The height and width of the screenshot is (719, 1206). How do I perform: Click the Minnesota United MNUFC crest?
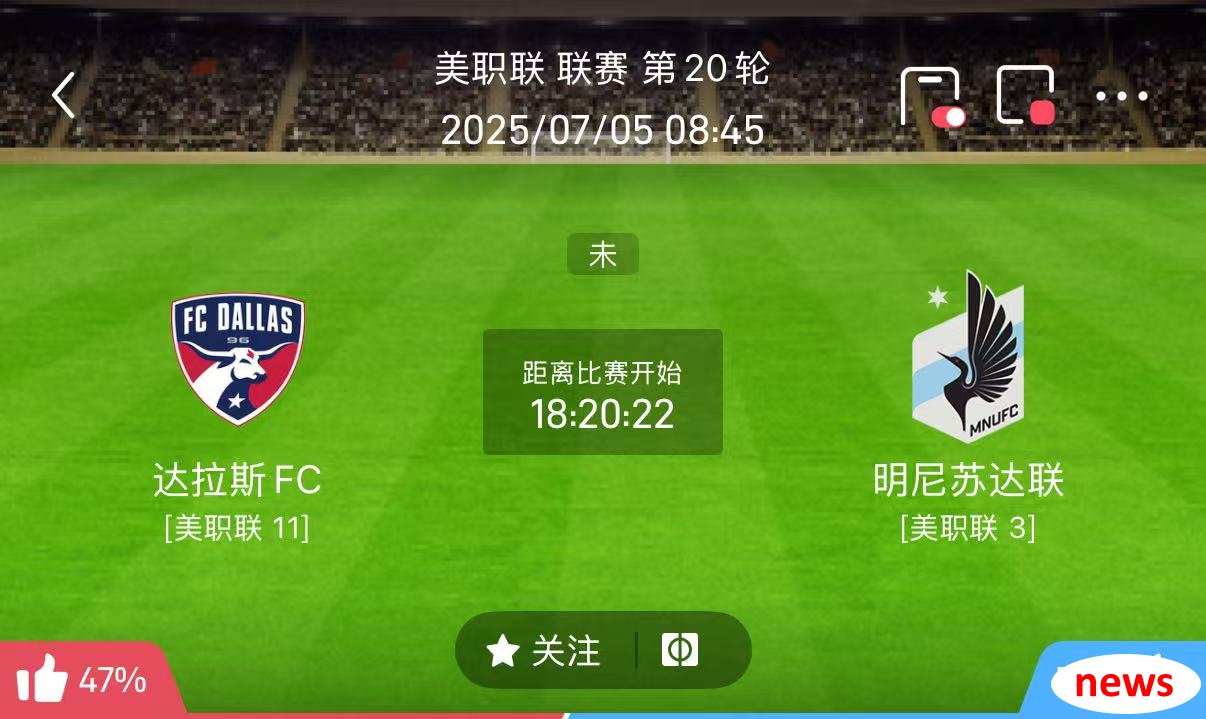coord(967,357)
